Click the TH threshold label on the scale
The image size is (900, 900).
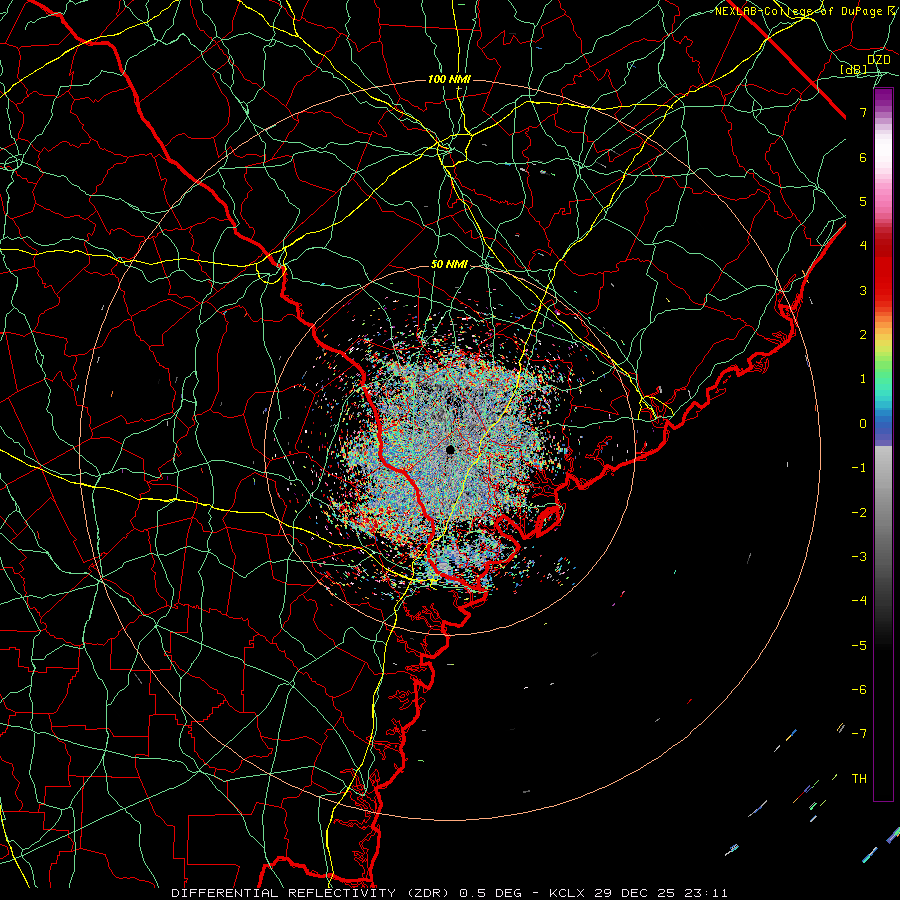(859, 779)
